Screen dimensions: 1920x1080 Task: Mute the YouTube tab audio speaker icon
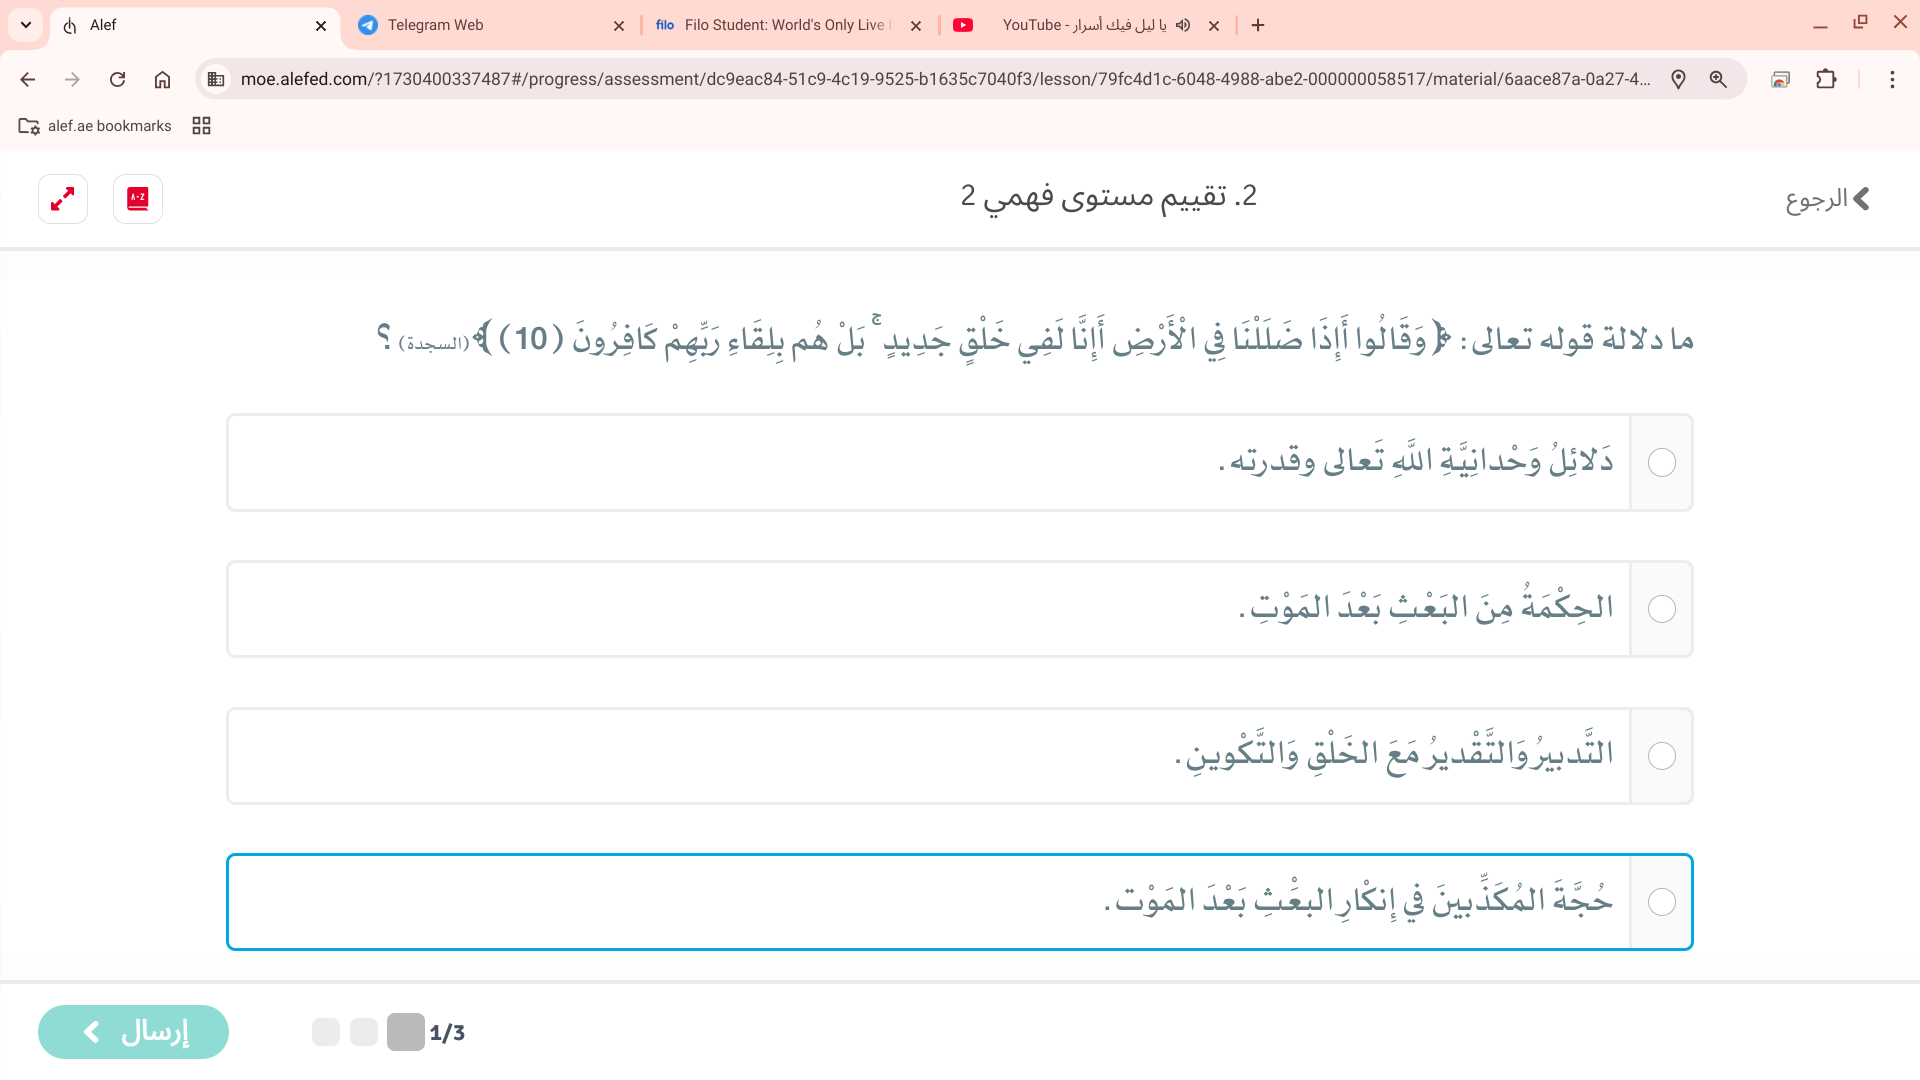pos(1183,25)
